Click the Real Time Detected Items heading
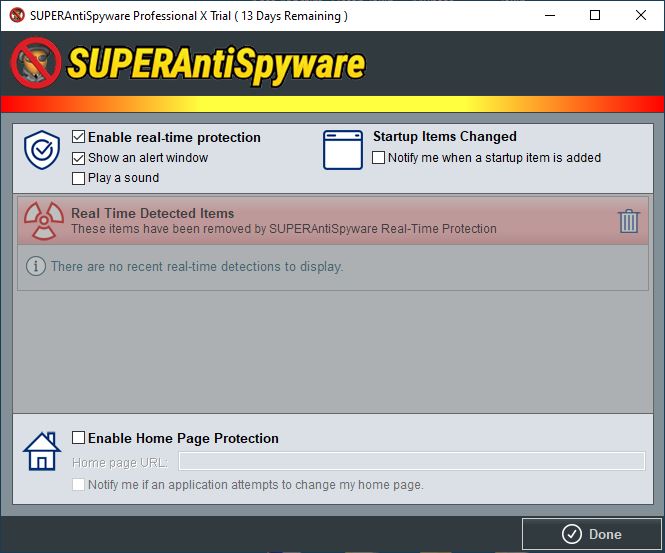665x553 pixels. 153,213
